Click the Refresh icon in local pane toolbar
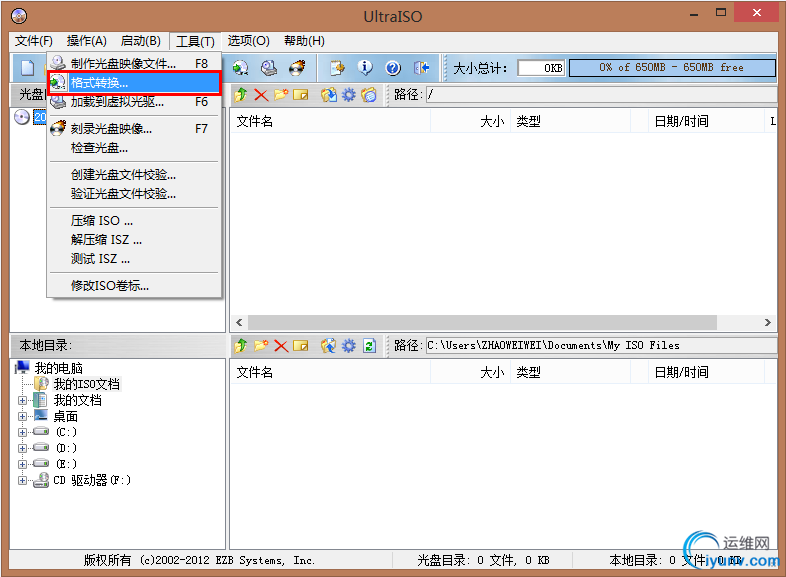The height and width of the screenshot is (577, 786). pos(369,345)
